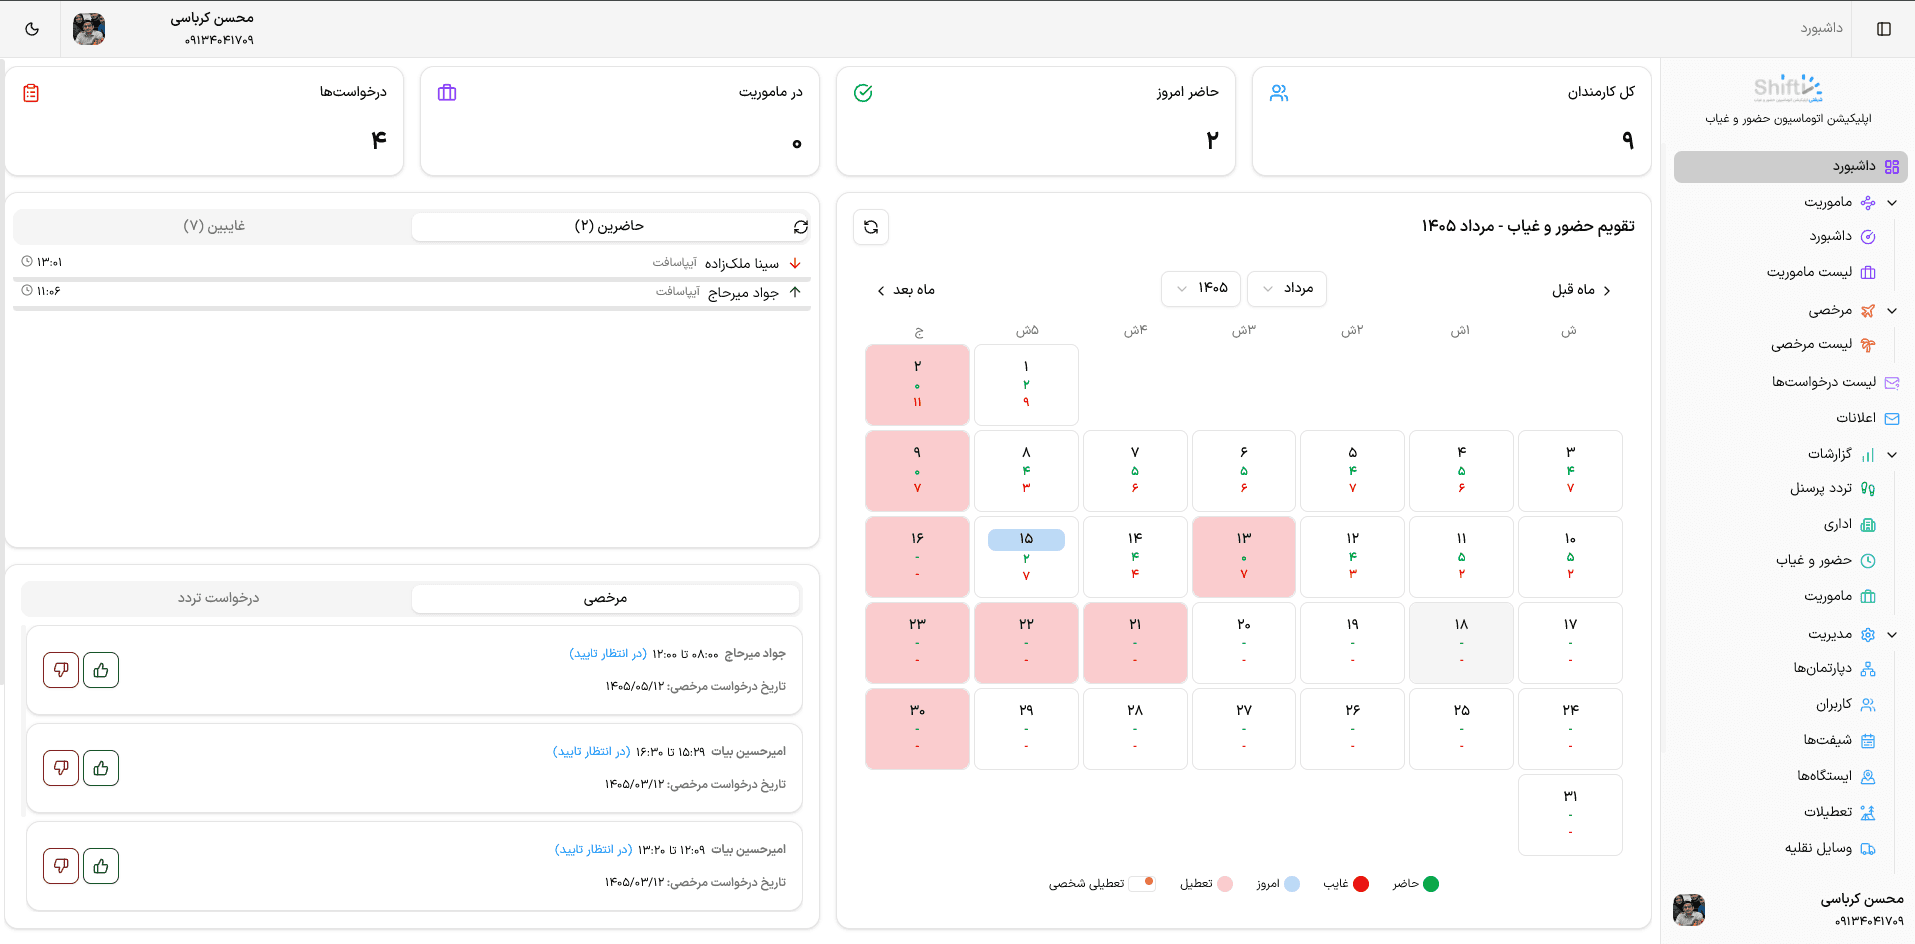The image size is (1915, 944).
Task: Reject جواد میرحاج leave request with thumbs down
Action: (x=61, y=670)
